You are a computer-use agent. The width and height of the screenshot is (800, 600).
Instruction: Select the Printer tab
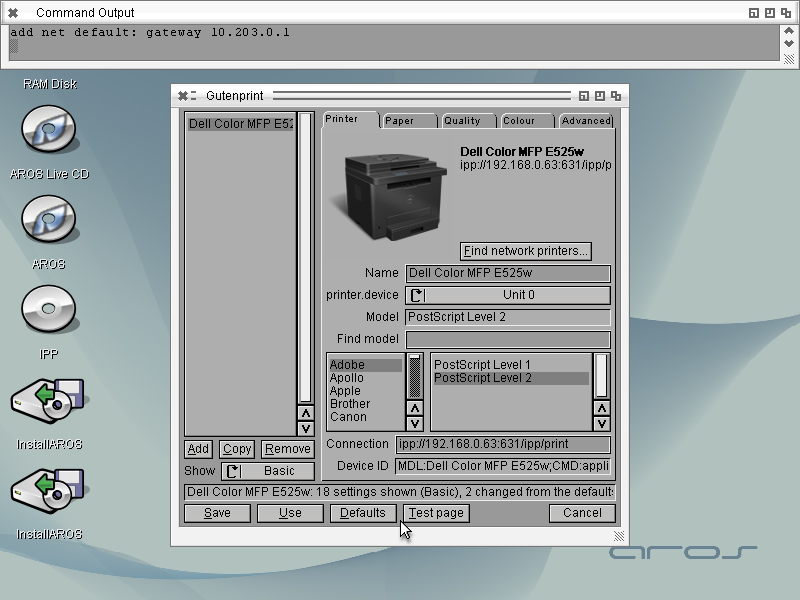(350, 119)
